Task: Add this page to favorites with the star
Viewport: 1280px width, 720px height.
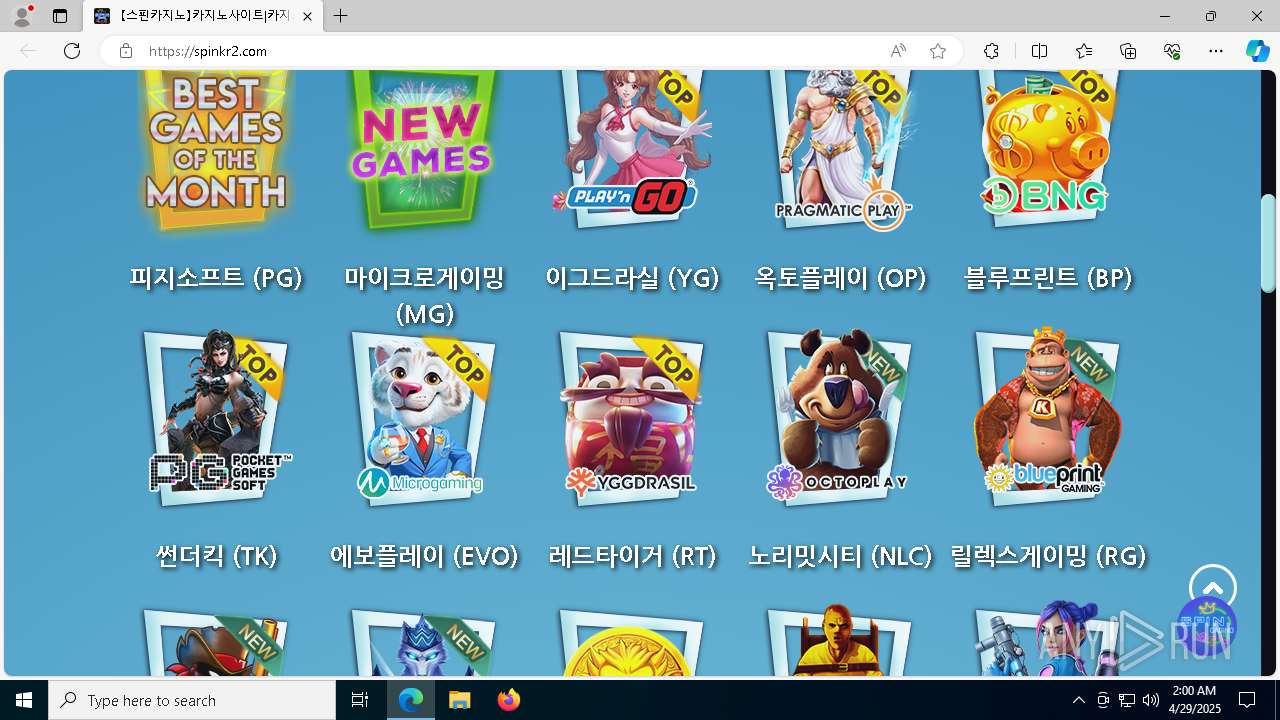Action: [x=938, y=51]
